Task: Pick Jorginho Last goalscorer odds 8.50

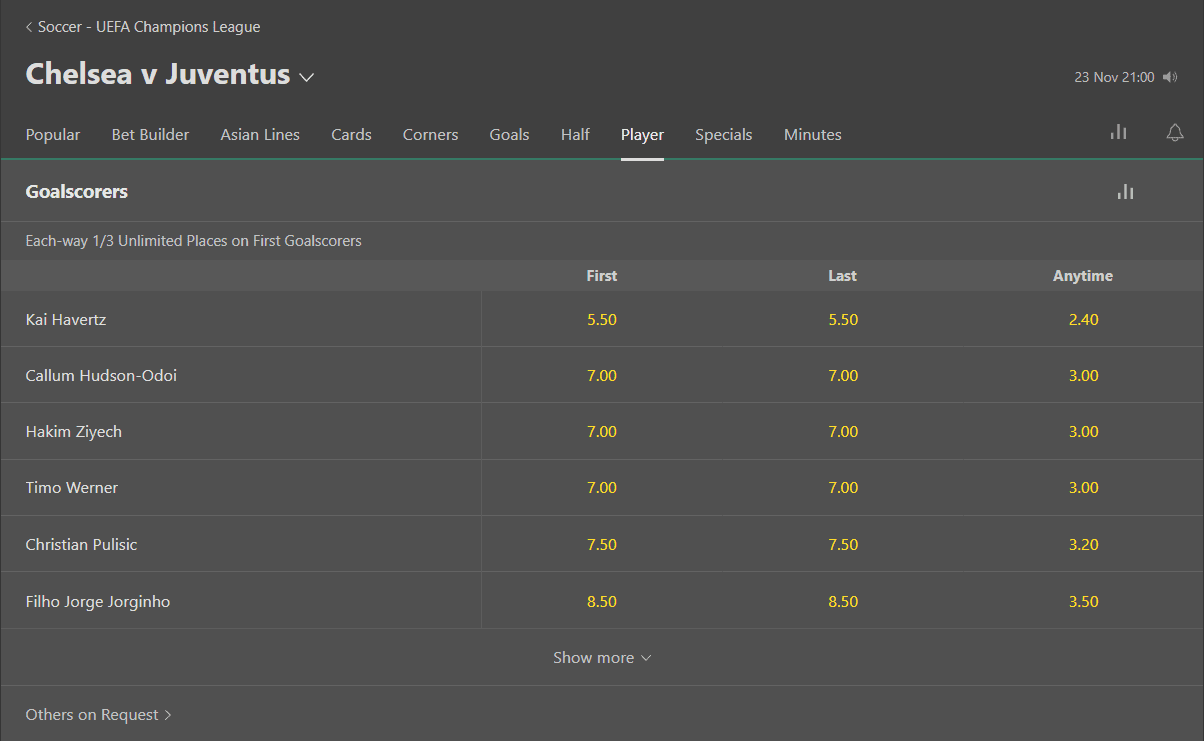Action: tap(843, 602)
